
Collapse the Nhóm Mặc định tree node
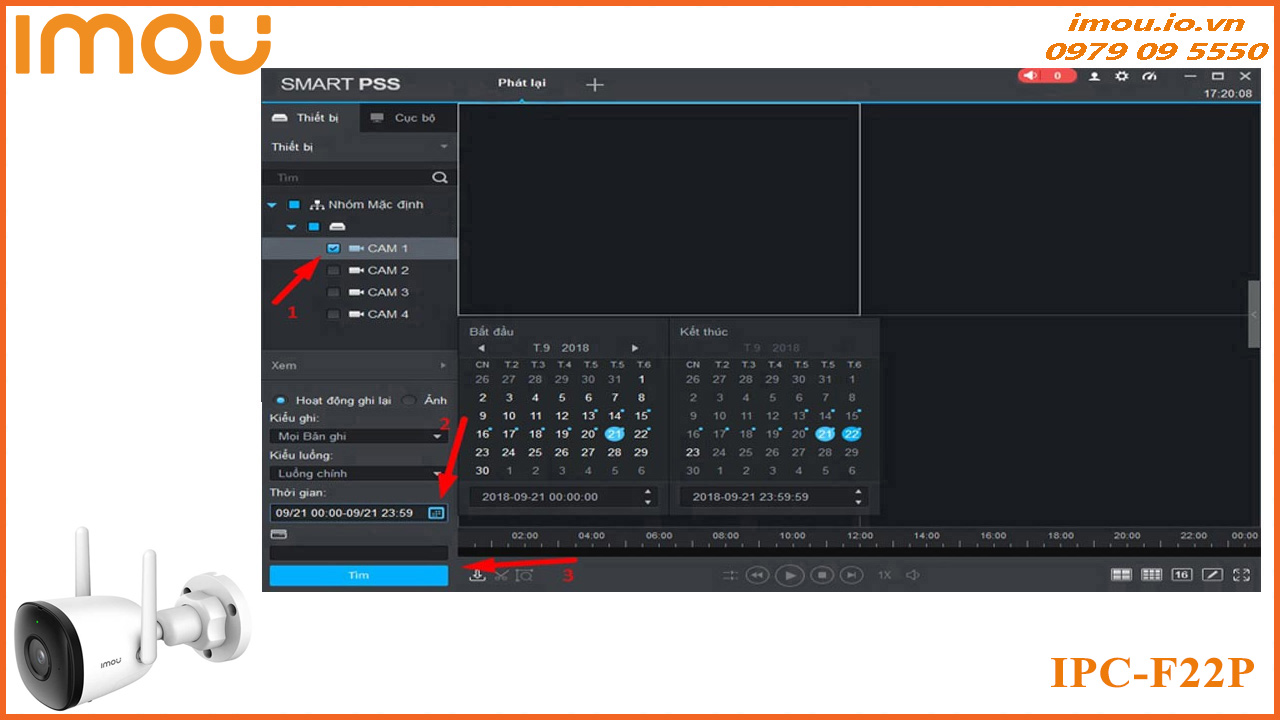(x=272, y=205)
